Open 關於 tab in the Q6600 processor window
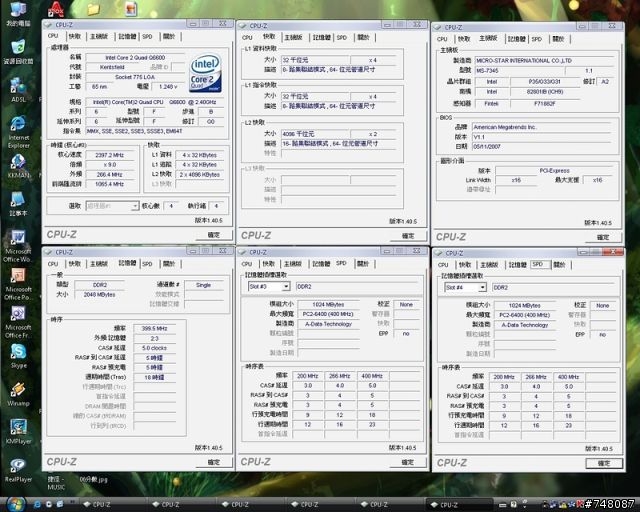 coord(169,36)
